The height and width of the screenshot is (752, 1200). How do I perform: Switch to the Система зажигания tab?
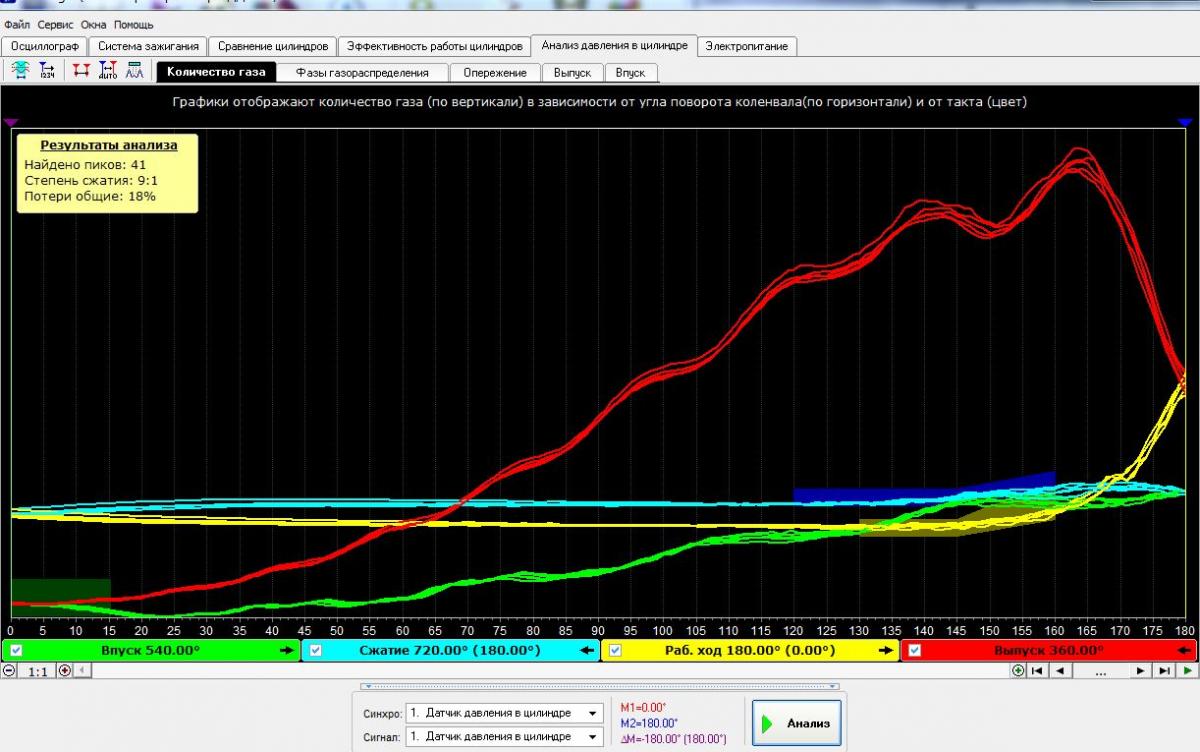tap(148, 46)
